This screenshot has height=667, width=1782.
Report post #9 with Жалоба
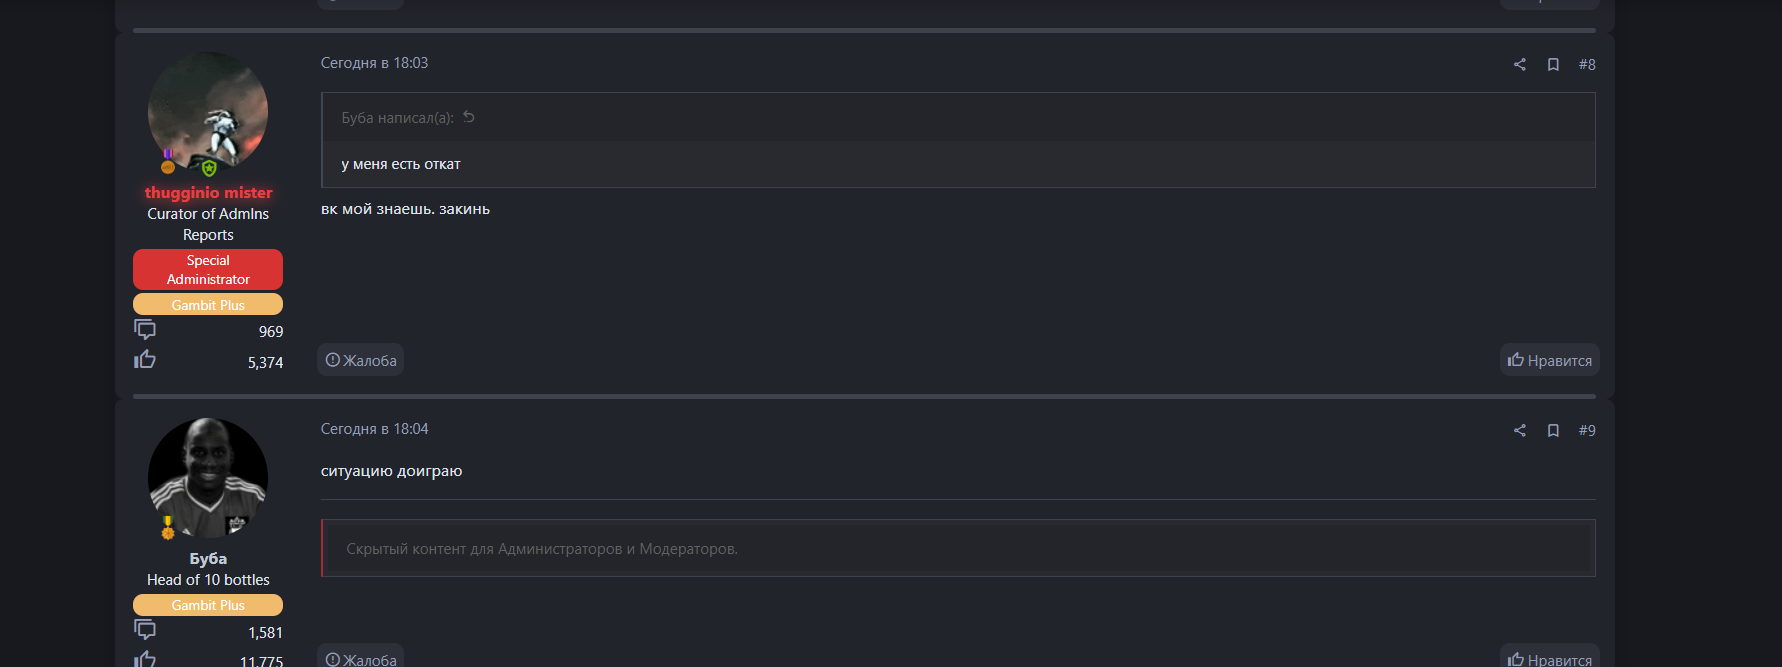pyautogui.click(x=361, y=658)
